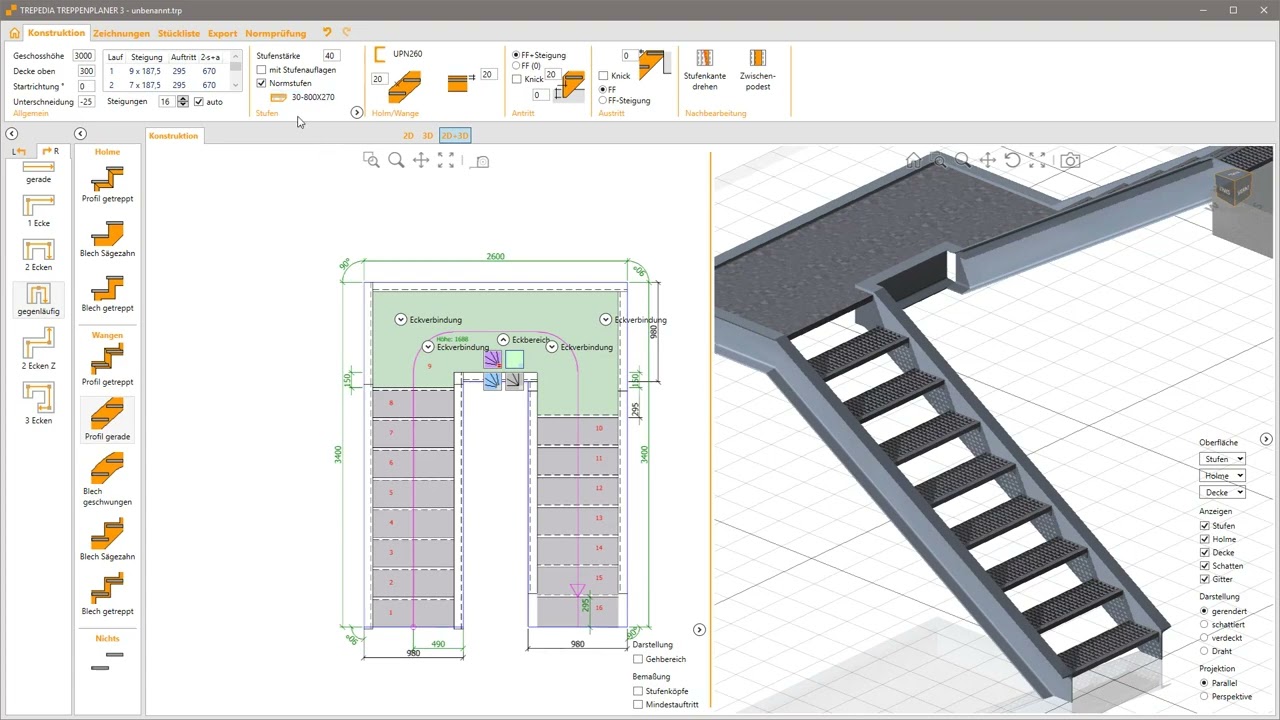The image size is (1280, 720).
Task: Select the FF-Steigung radio in Austritt
Action: pos(603,101)
